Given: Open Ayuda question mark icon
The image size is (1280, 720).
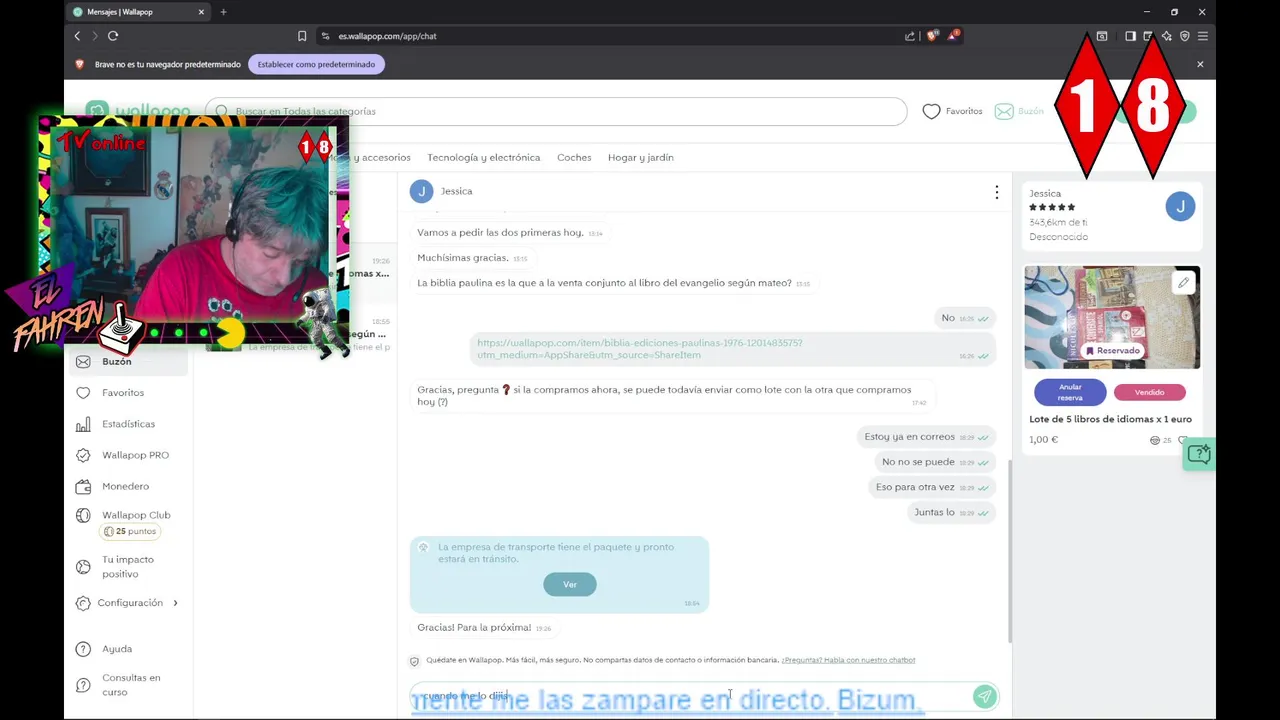Looking at the screenshot, I should click(x=83, y=649).
